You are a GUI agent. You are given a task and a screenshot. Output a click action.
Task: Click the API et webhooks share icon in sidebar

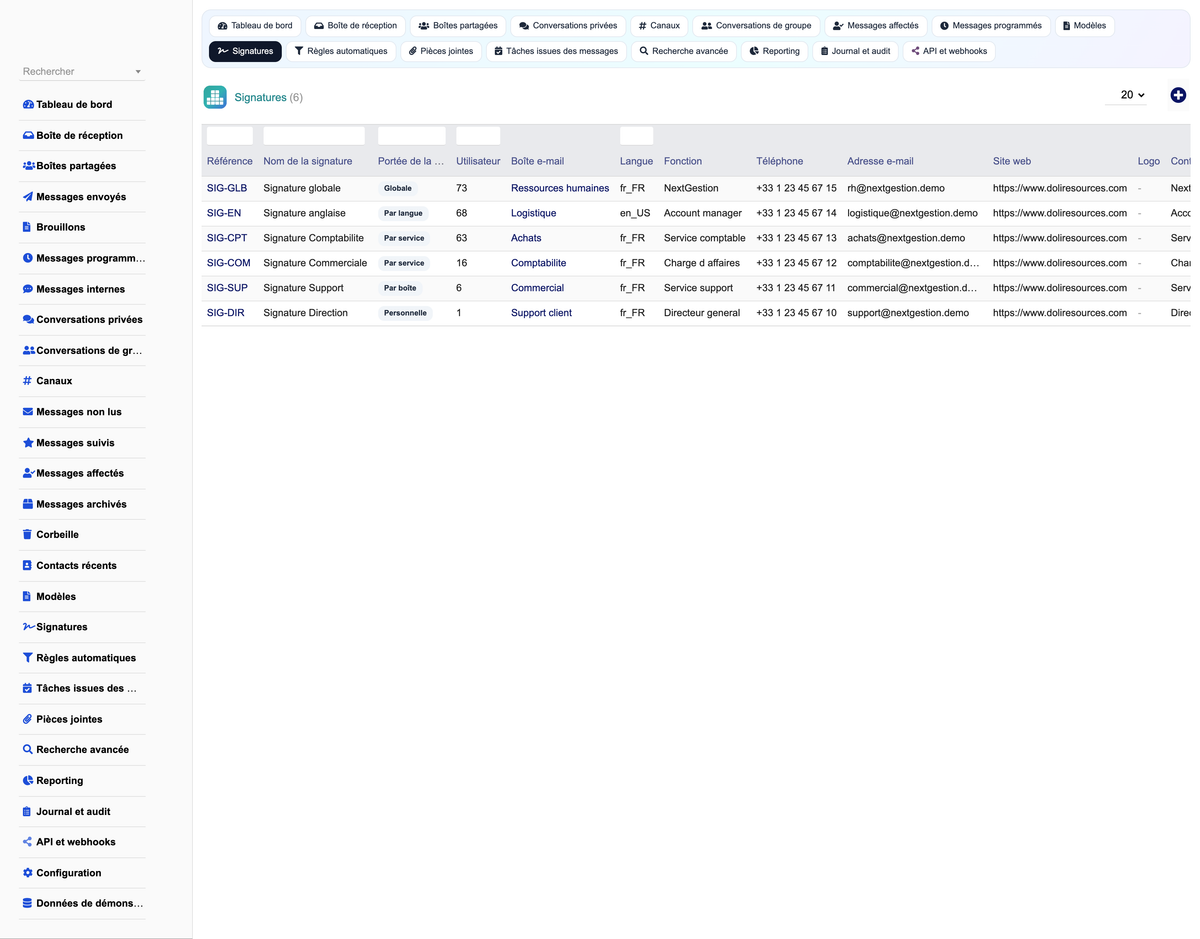coord(27,842)
